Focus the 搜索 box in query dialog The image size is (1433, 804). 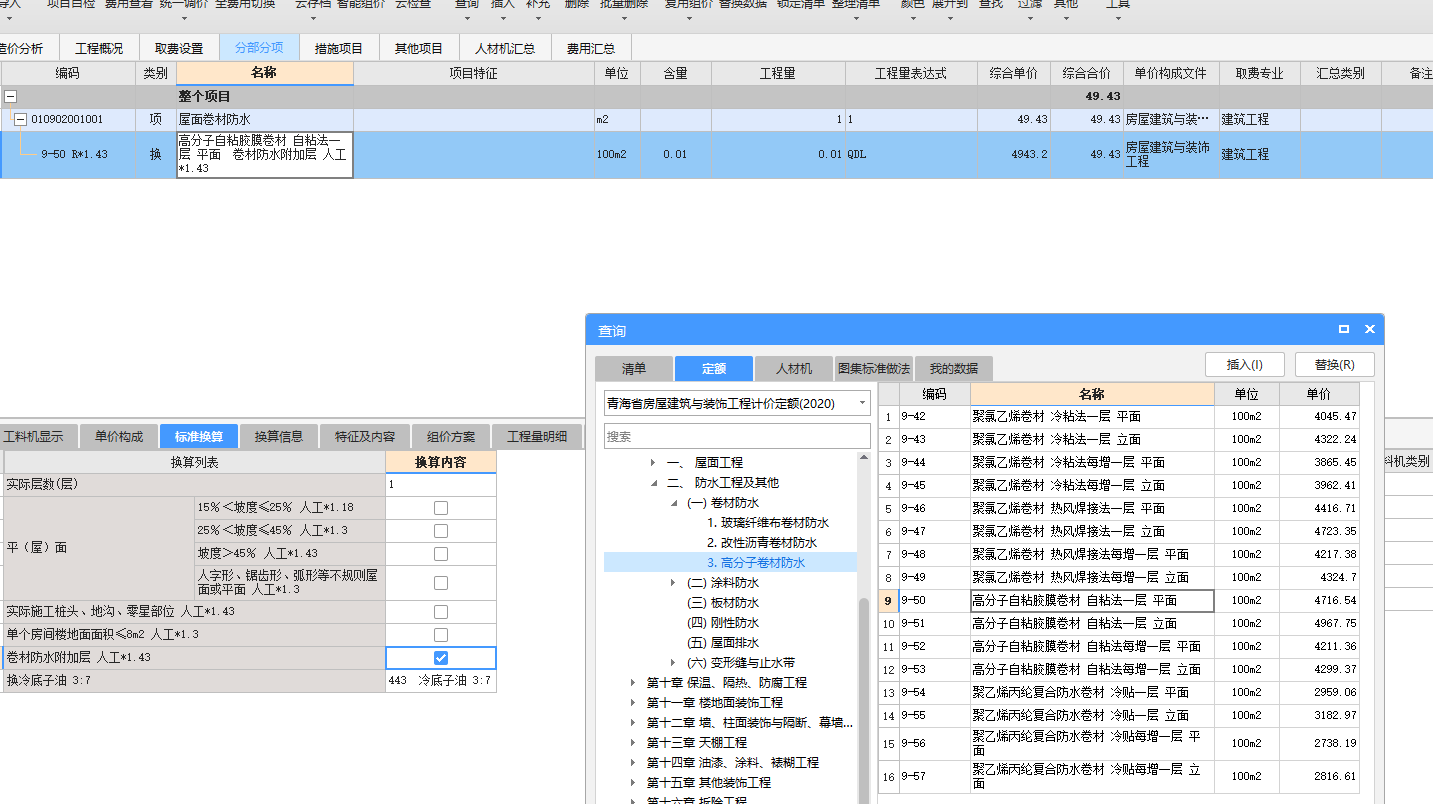click(737, 436)
